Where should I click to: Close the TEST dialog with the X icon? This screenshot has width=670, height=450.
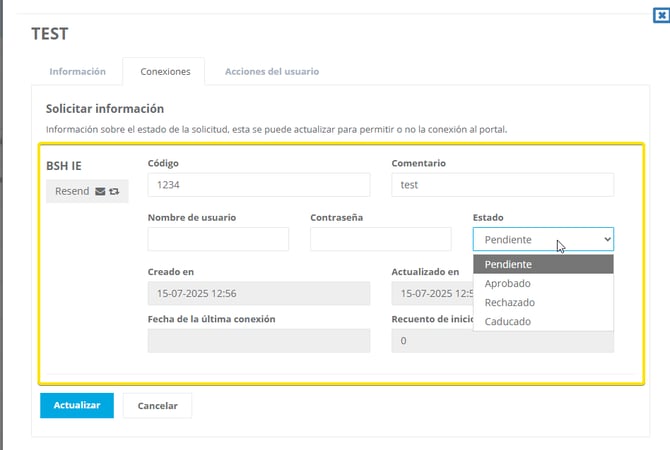[659, 14]
